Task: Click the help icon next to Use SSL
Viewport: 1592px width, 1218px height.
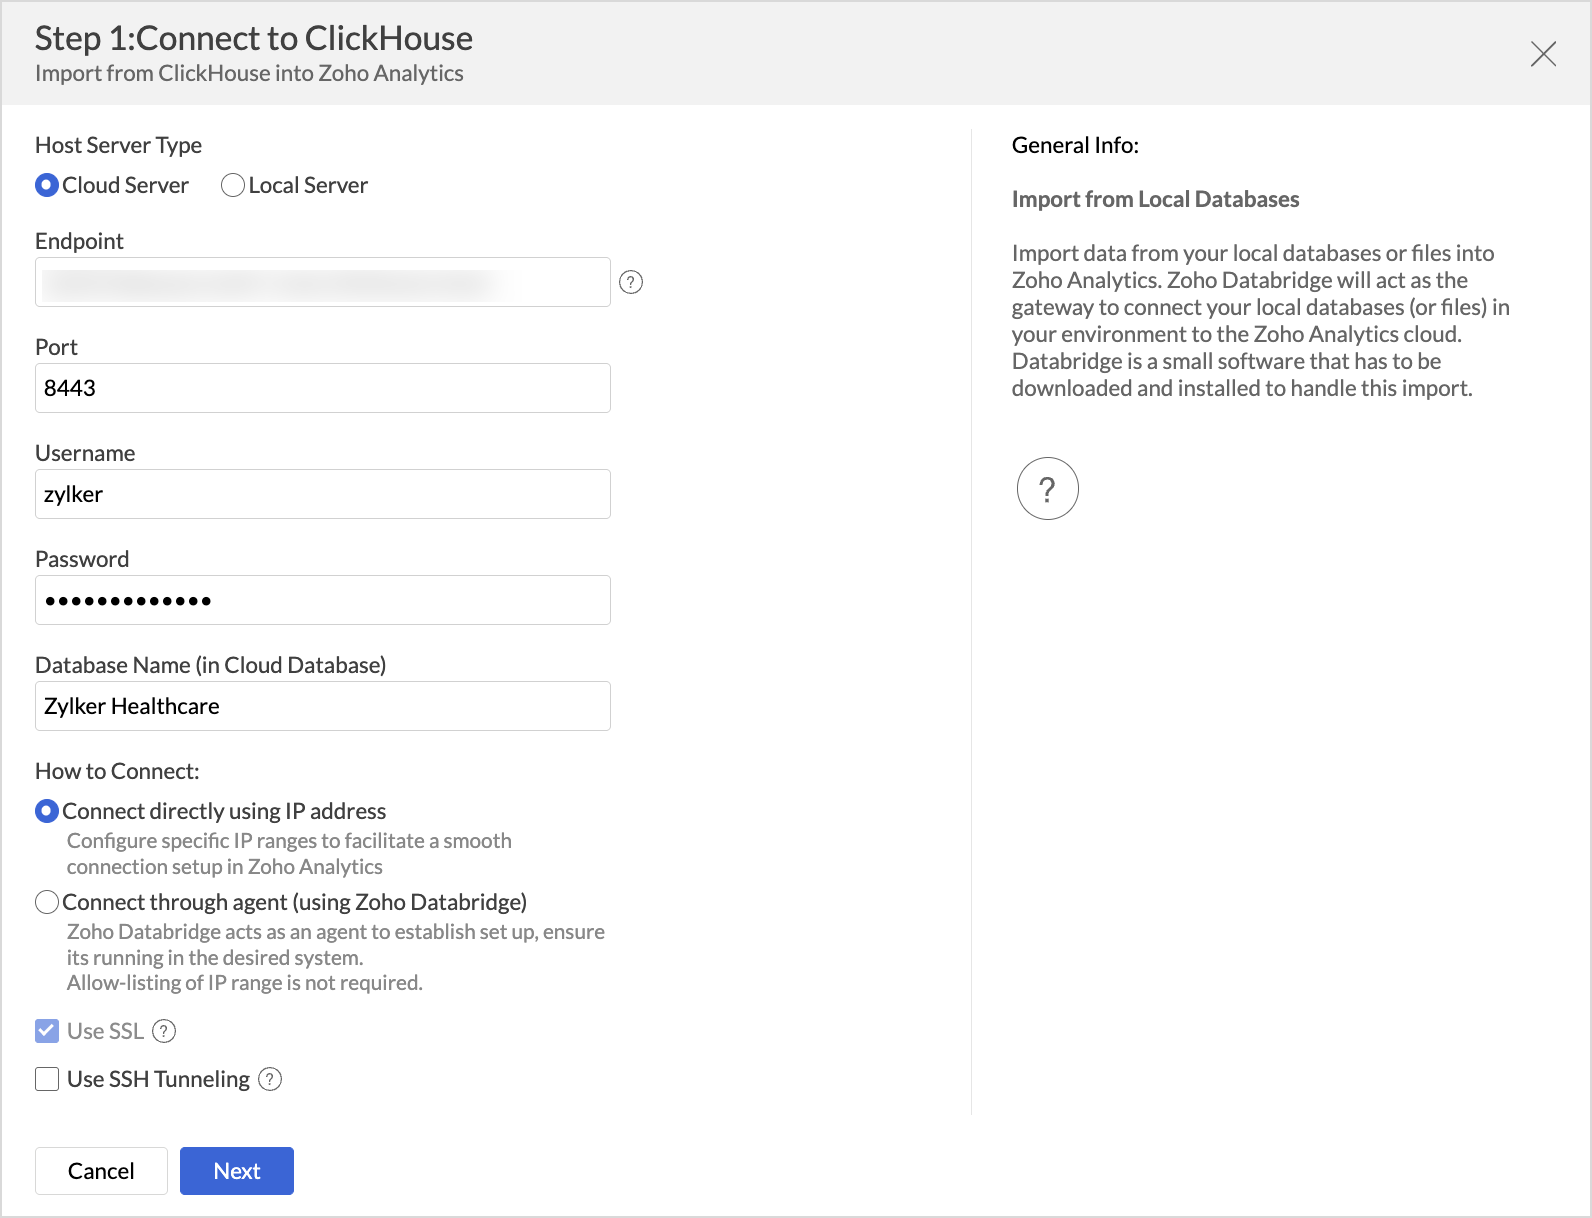Action: pyautogui.click(x=164, y=1031)
